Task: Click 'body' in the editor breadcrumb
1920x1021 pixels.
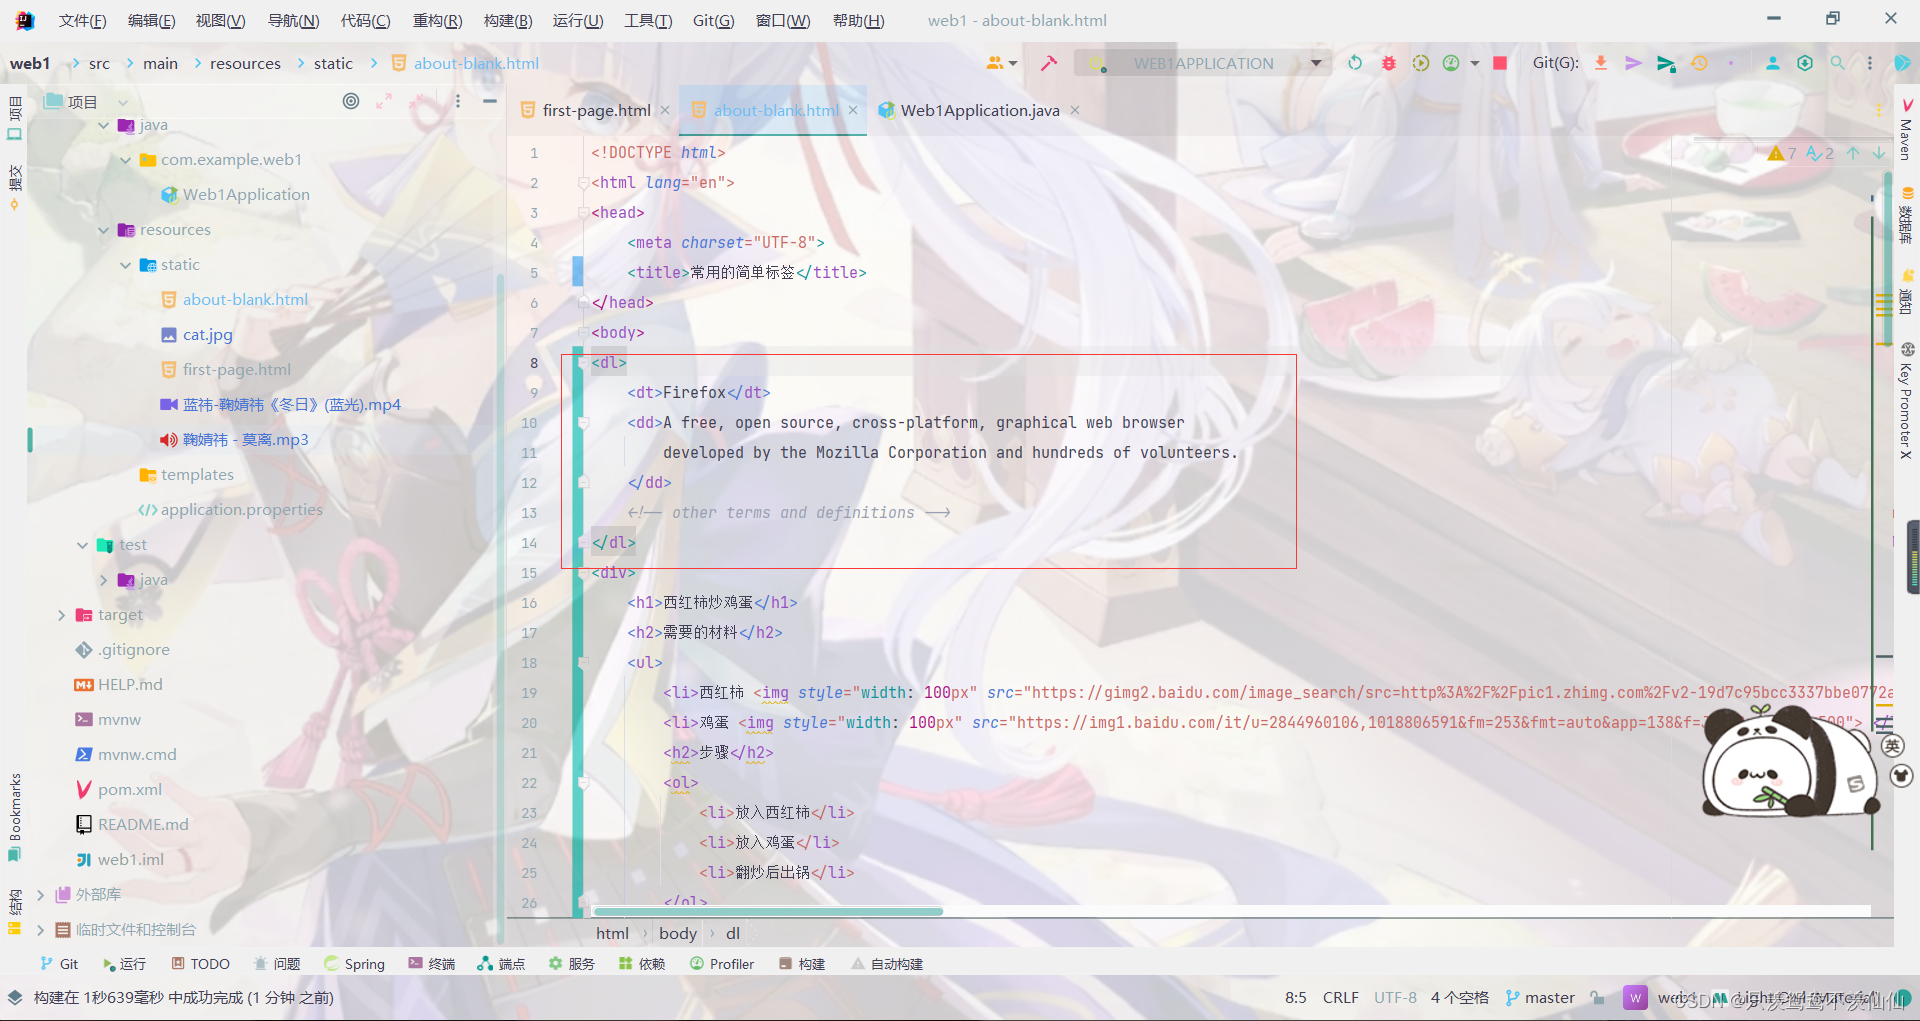Action: tap(677, 934)
